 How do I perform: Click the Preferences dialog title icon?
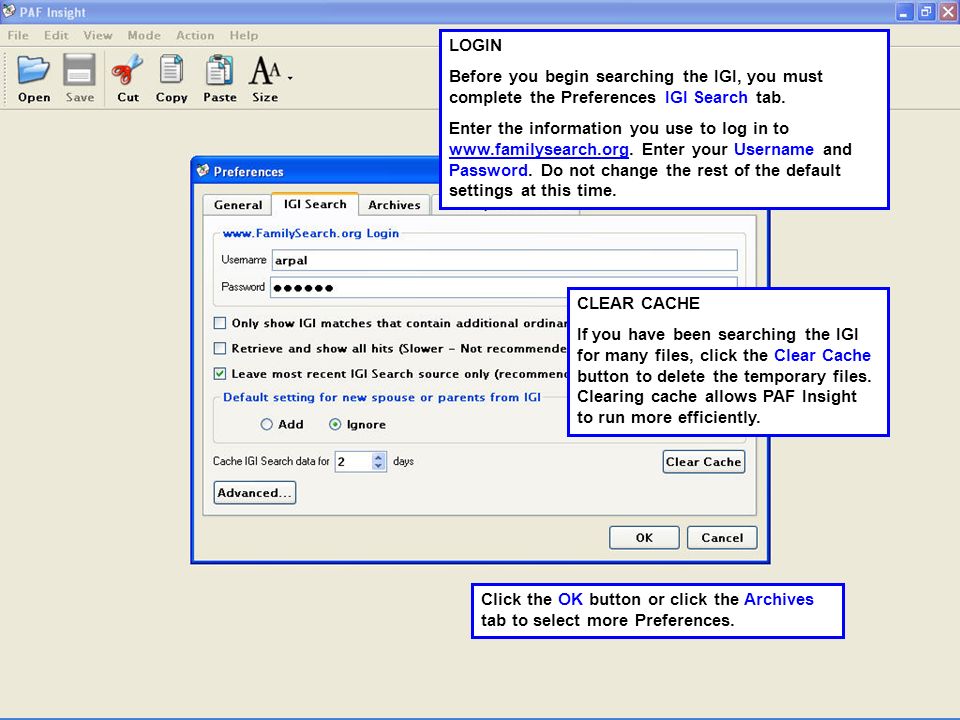(x=203, y=171)
